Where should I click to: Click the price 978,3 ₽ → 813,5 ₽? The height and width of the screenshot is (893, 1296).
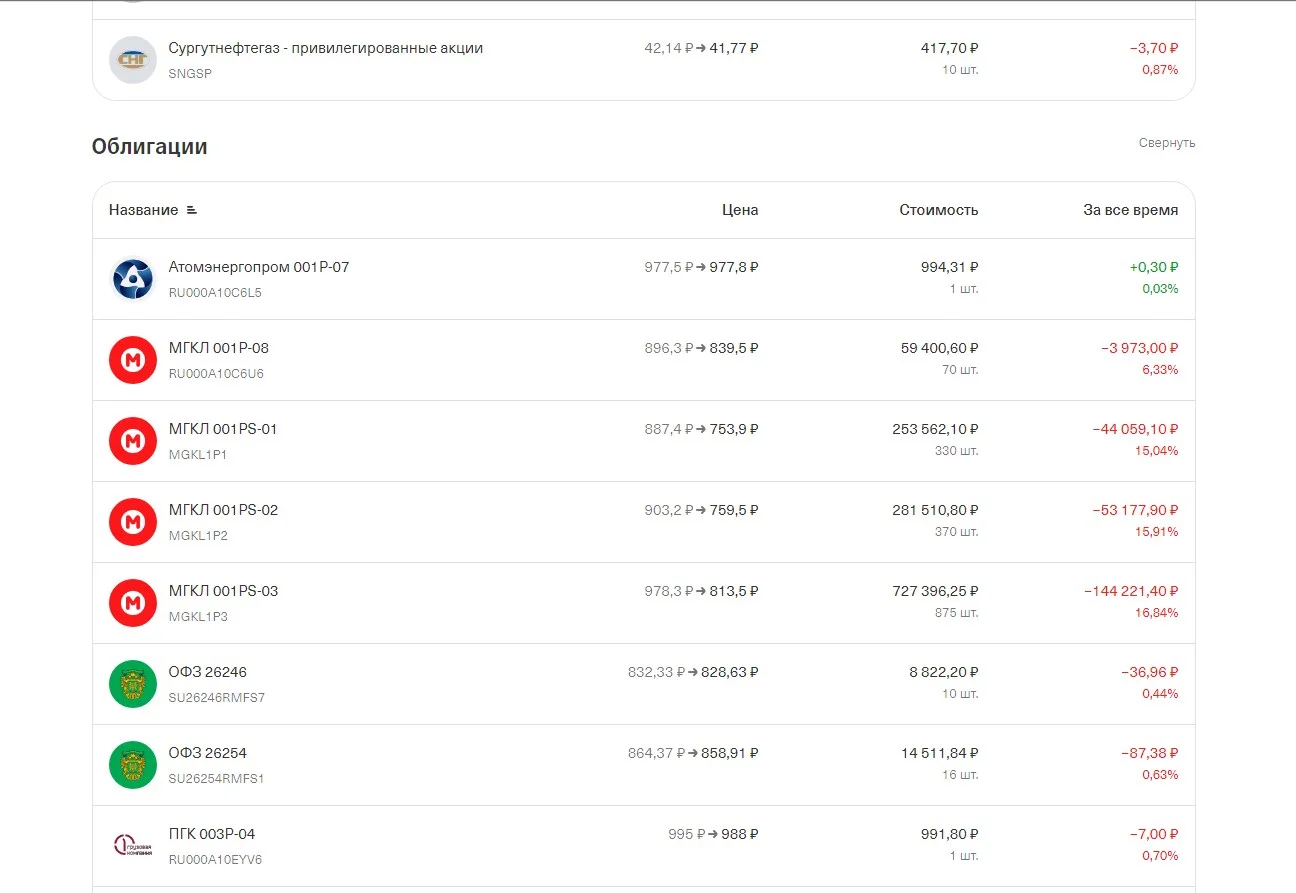tap(702, 591)
